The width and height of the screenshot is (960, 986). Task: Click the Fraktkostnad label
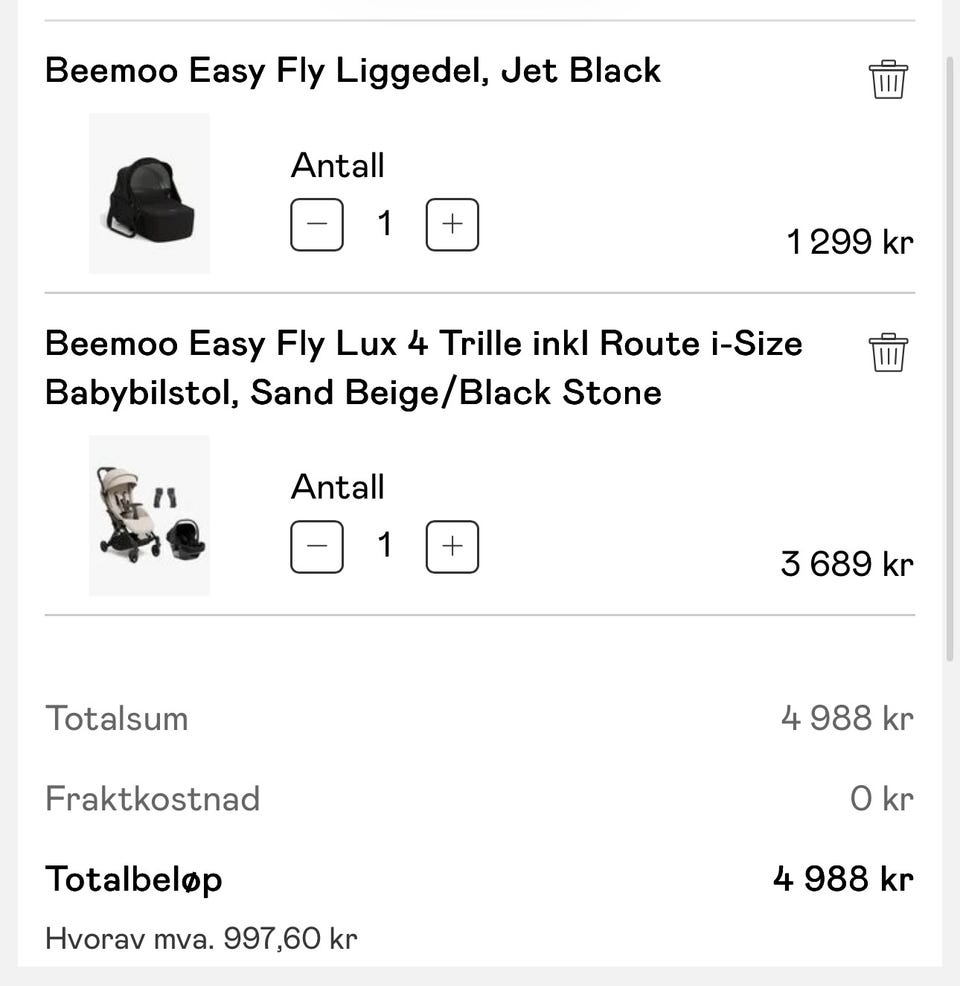(x=152, y=798)
